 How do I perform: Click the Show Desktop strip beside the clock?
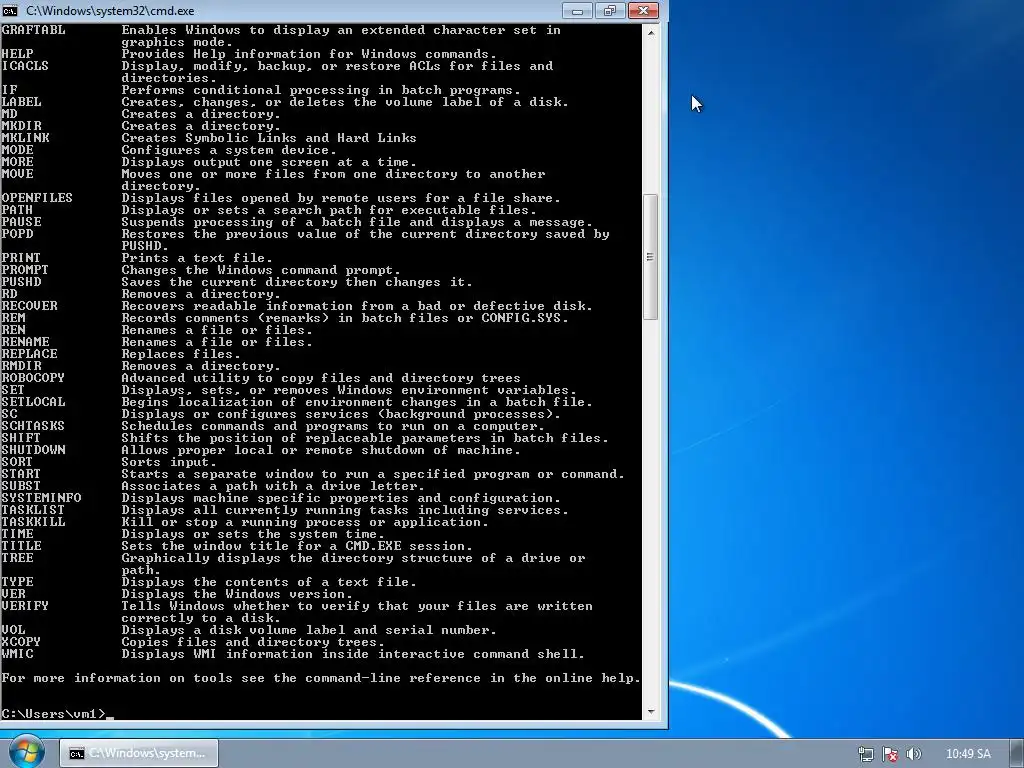(x=1017, y=754)
